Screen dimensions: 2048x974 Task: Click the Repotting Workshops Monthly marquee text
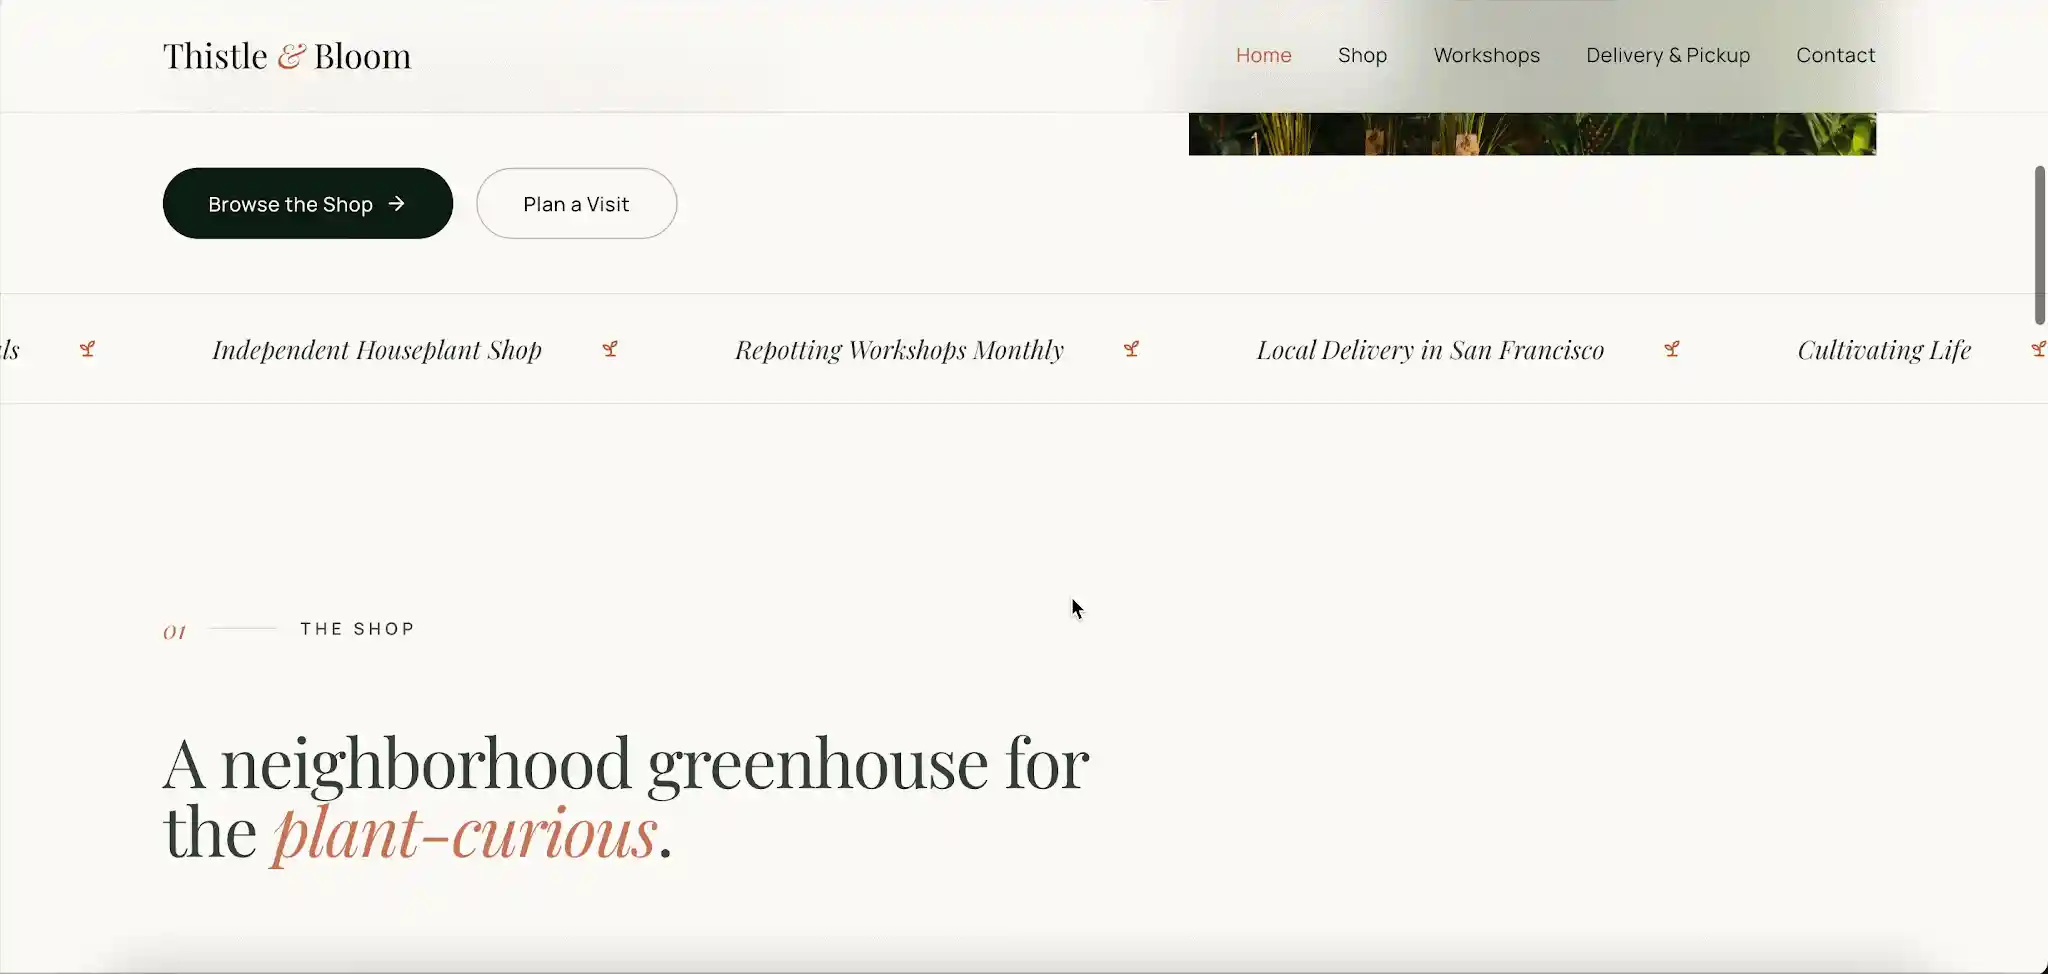899,350
